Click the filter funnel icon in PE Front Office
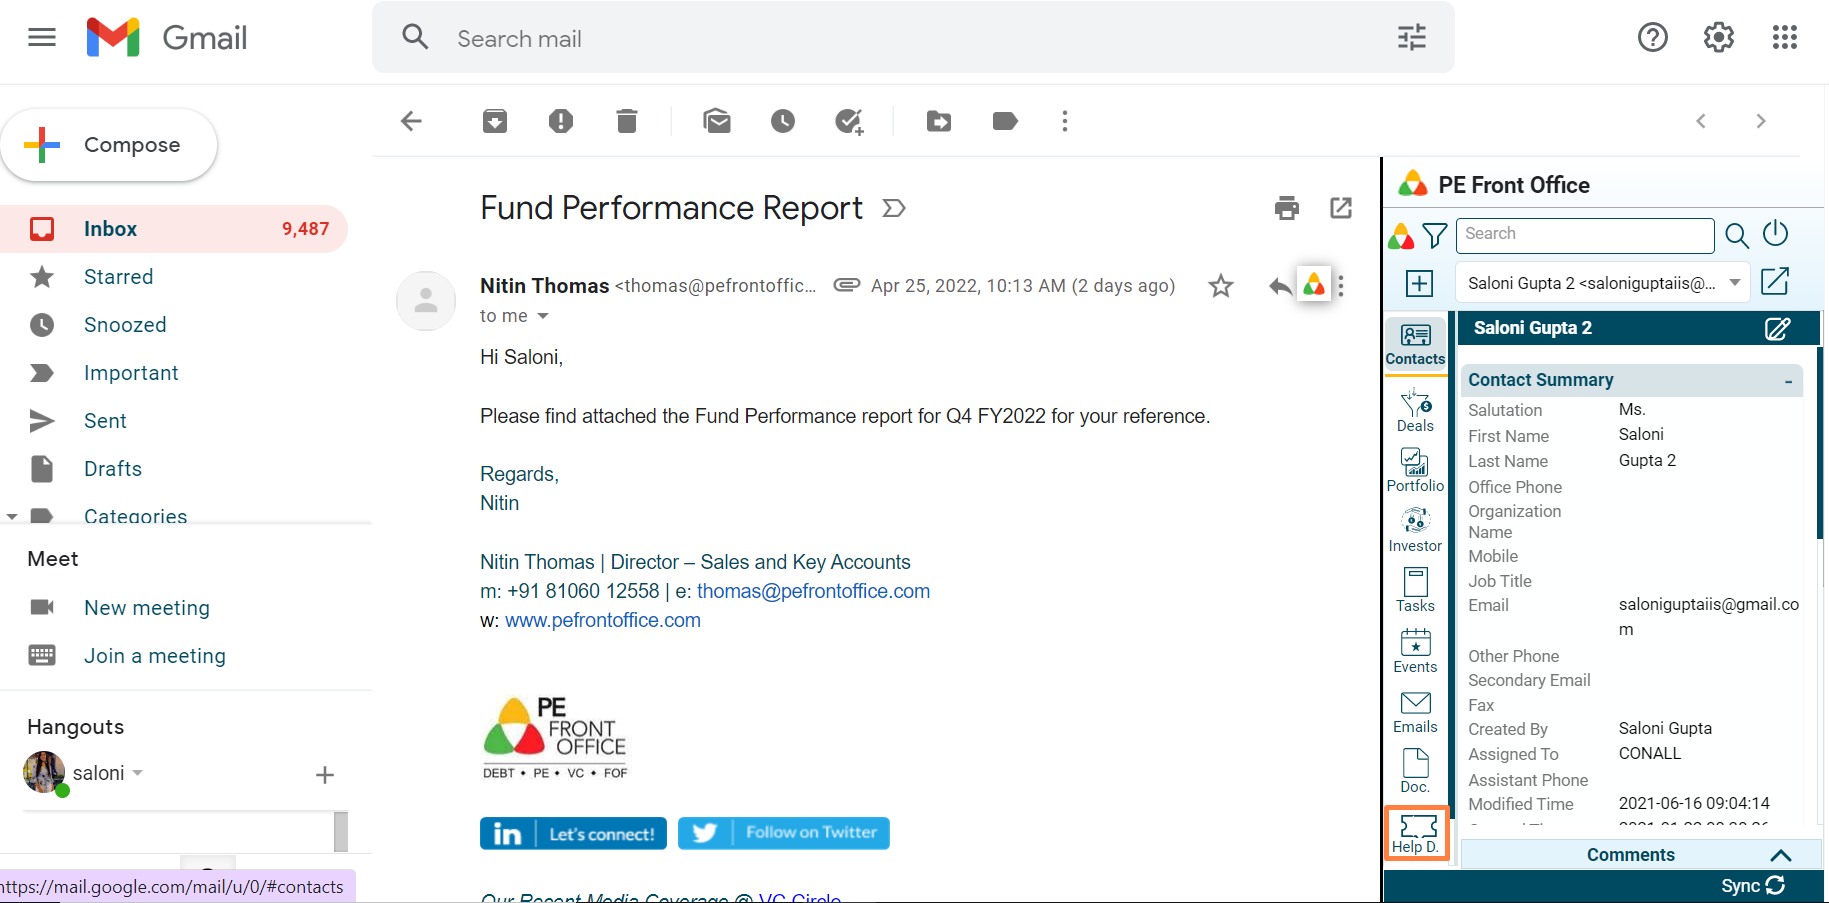Viewport: 1829px width, 903px height. [x=1435, y=236]
